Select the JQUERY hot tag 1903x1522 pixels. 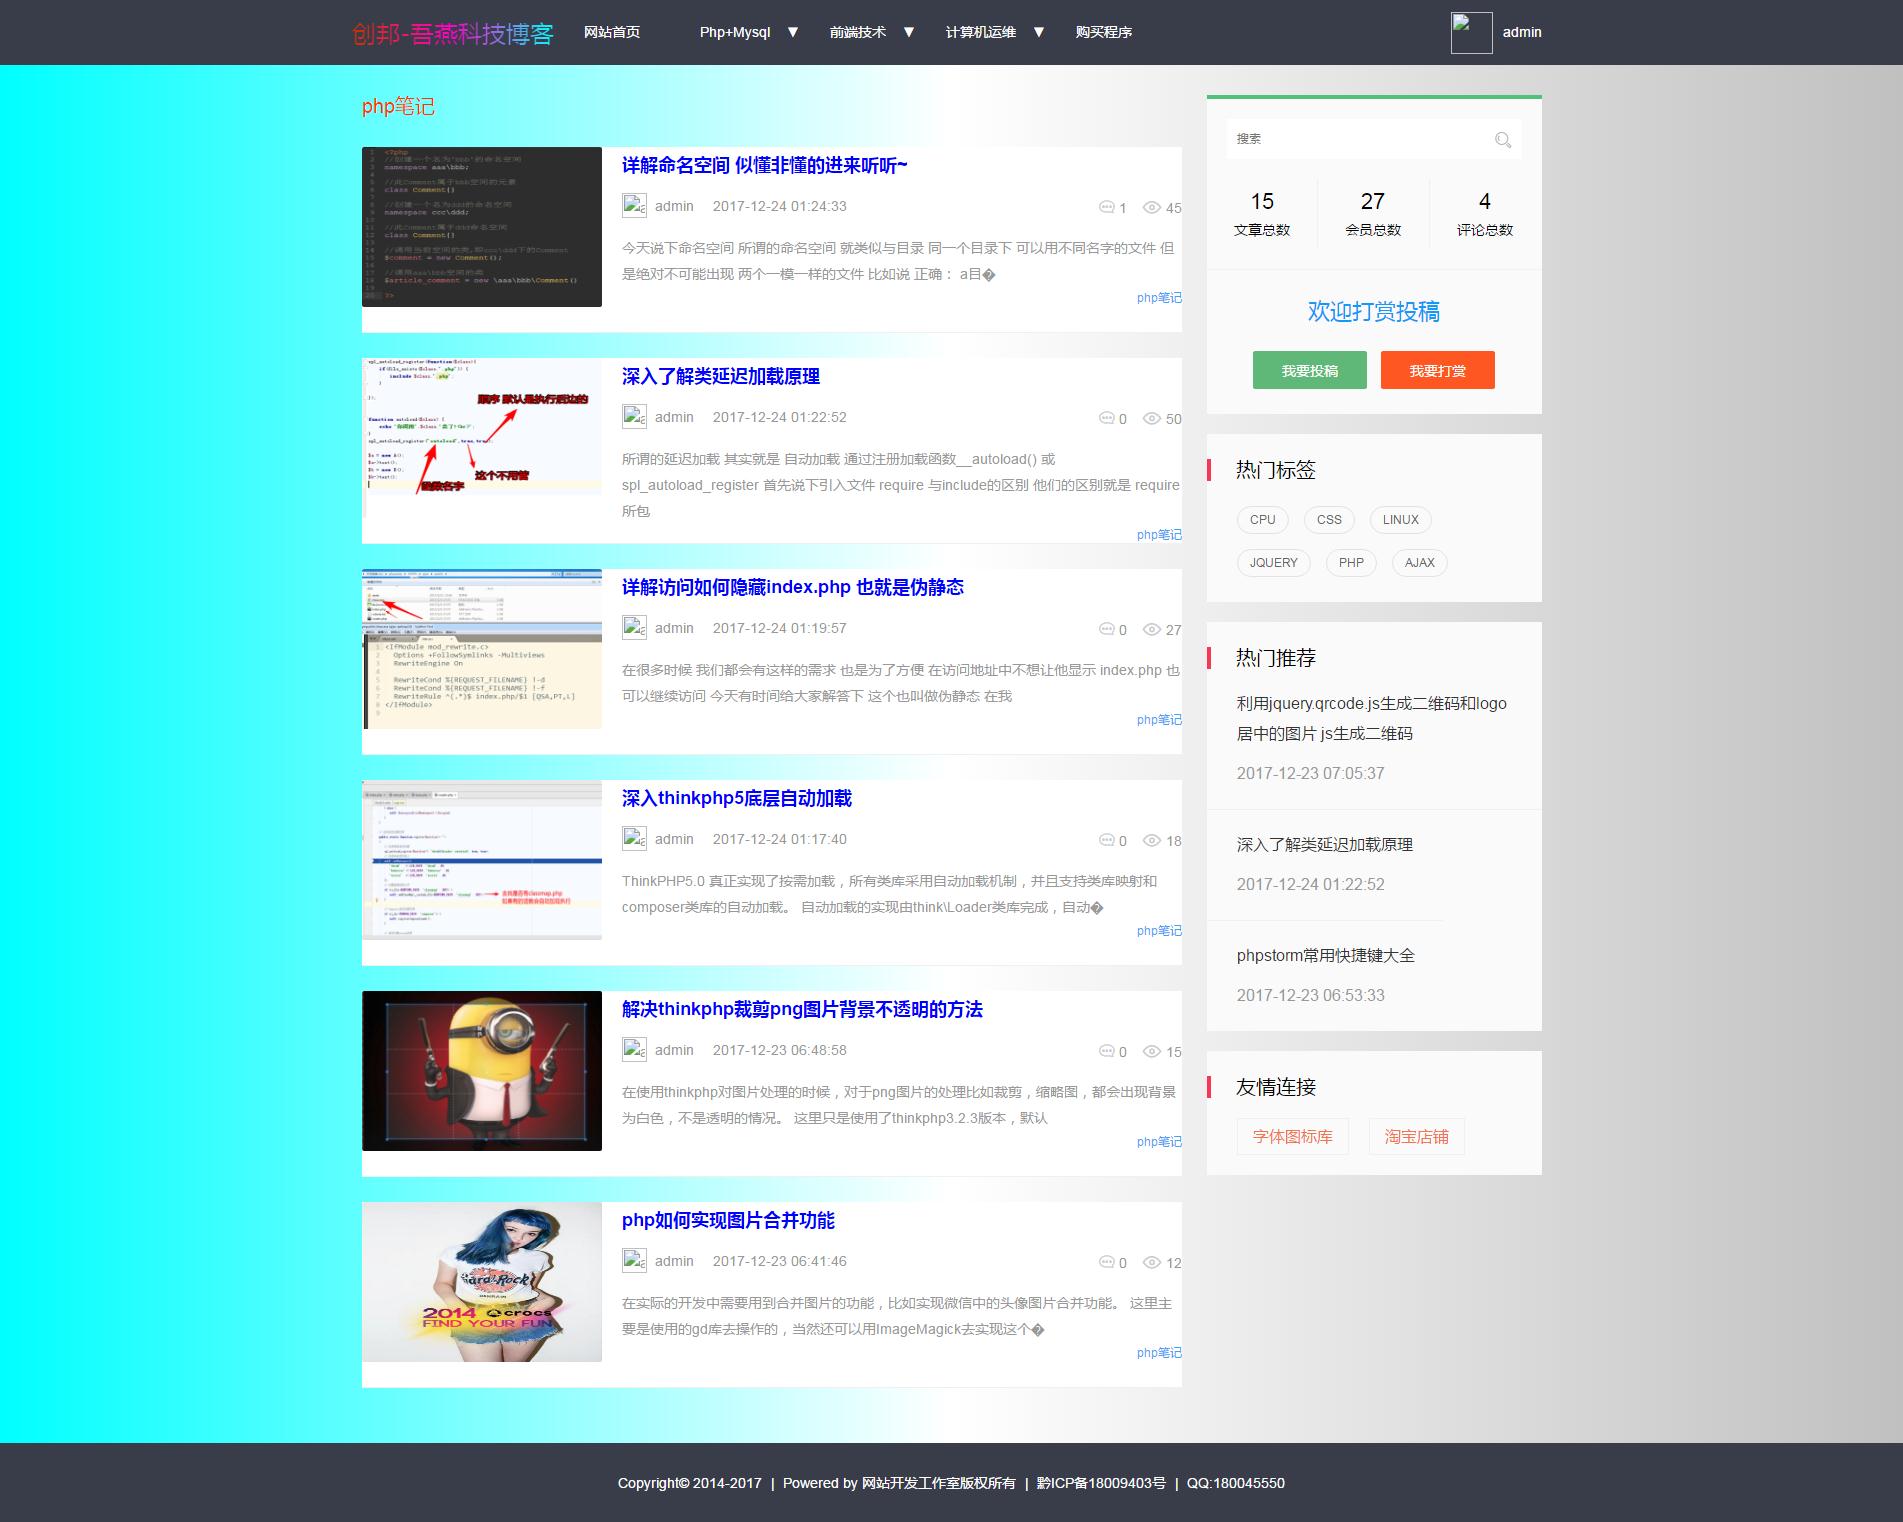(x=1273, y=563)
